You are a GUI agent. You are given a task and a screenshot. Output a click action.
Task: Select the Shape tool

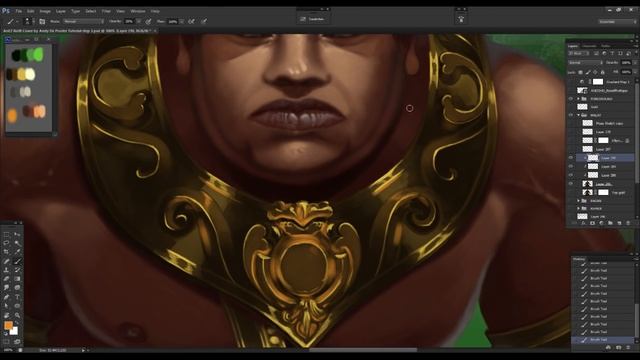[x=17, y=306]
